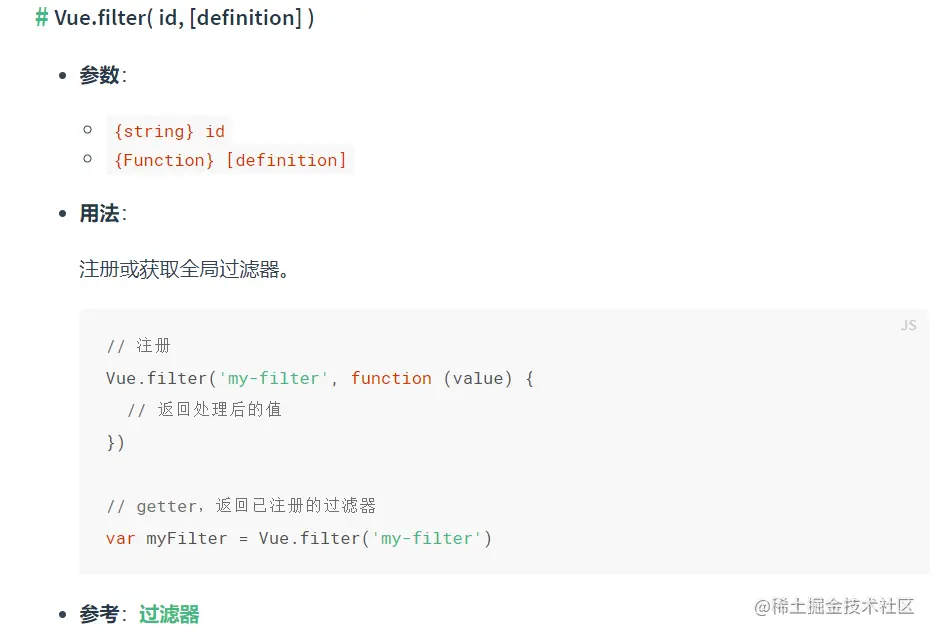
Task: Click the function keyword in code
Action: pos(391,378)
